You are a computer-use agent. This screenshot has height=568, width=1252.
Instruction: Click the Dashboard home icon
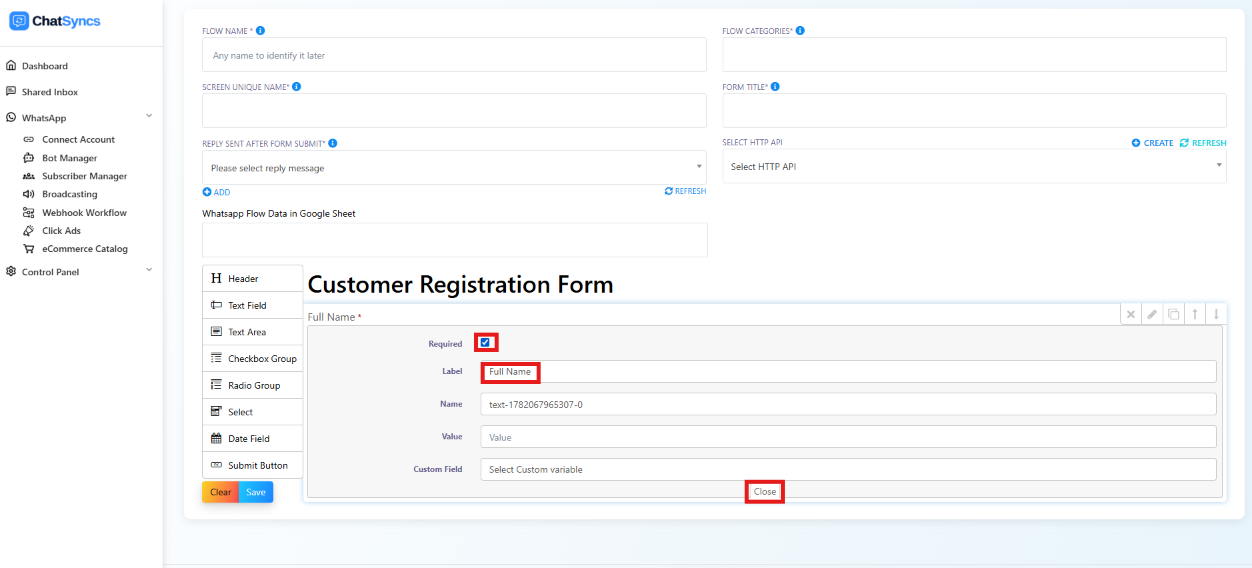pyautogui.click(x=11, y=66)
